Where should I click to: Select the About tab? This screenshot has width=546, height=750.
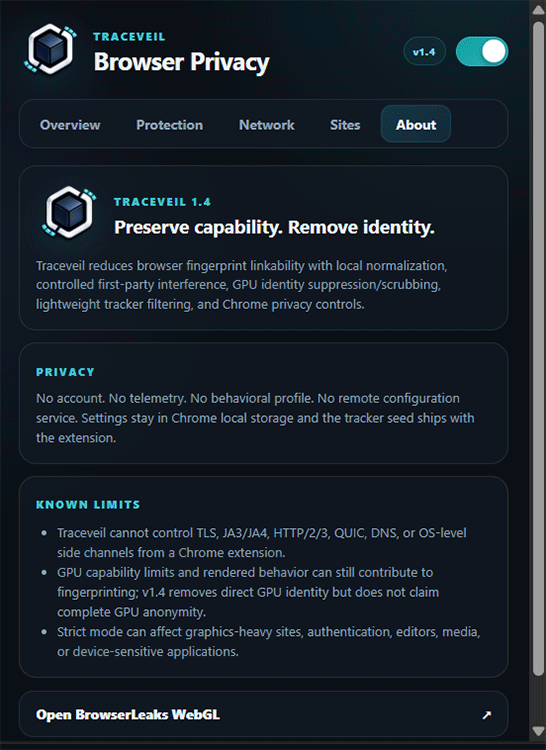click(x=415, y=125)
